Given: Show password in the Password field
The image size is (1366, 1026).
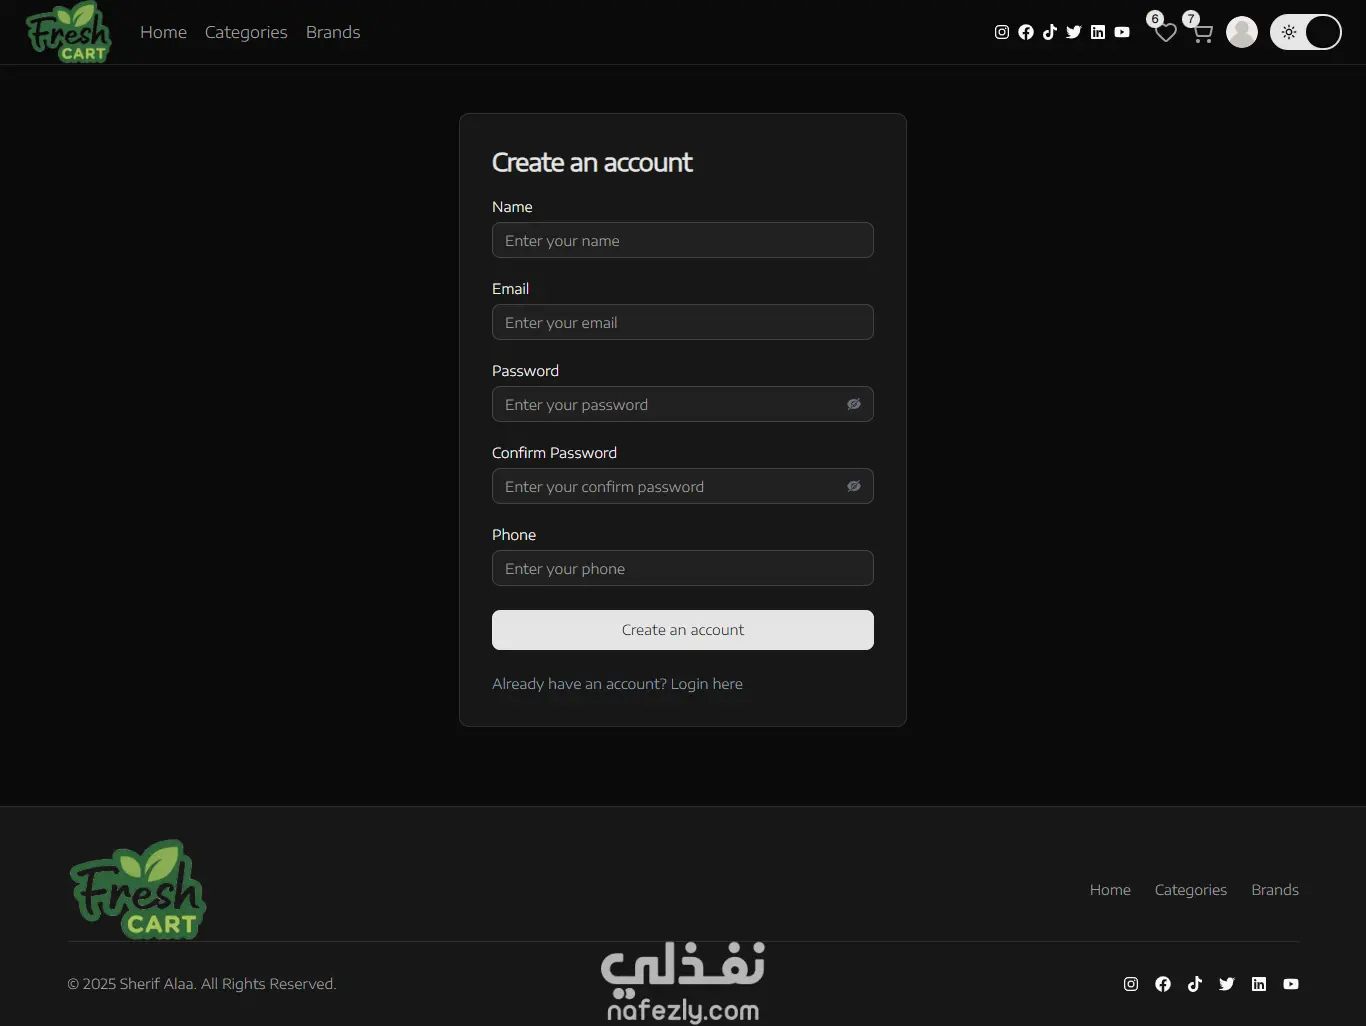Looking at the screenshot, I should [x=854, y=404].
